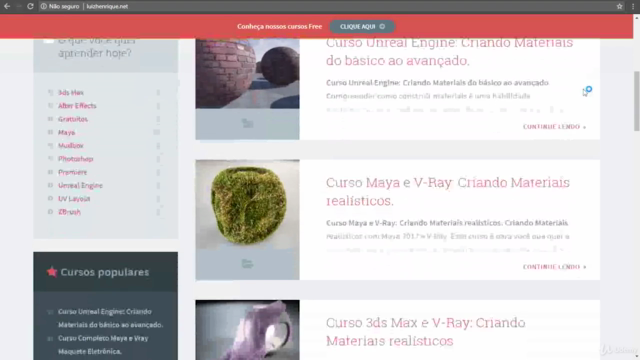Click the luizhenrique.net address bar

pos(107,6)
